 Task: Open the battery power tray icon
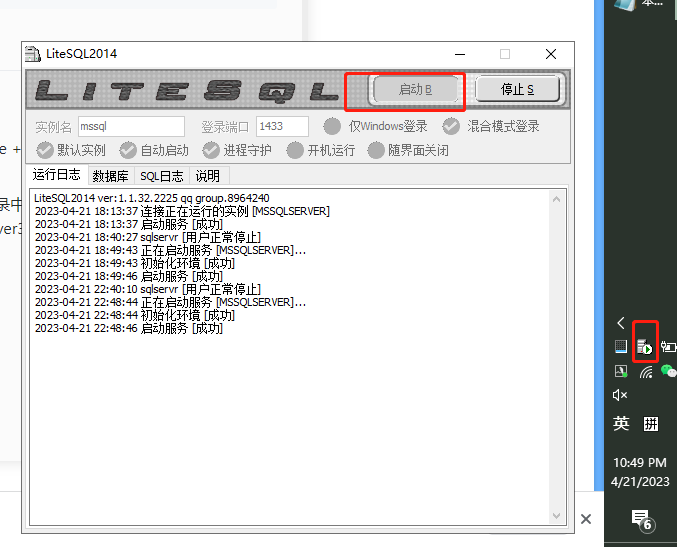click(x=668, y=347)
